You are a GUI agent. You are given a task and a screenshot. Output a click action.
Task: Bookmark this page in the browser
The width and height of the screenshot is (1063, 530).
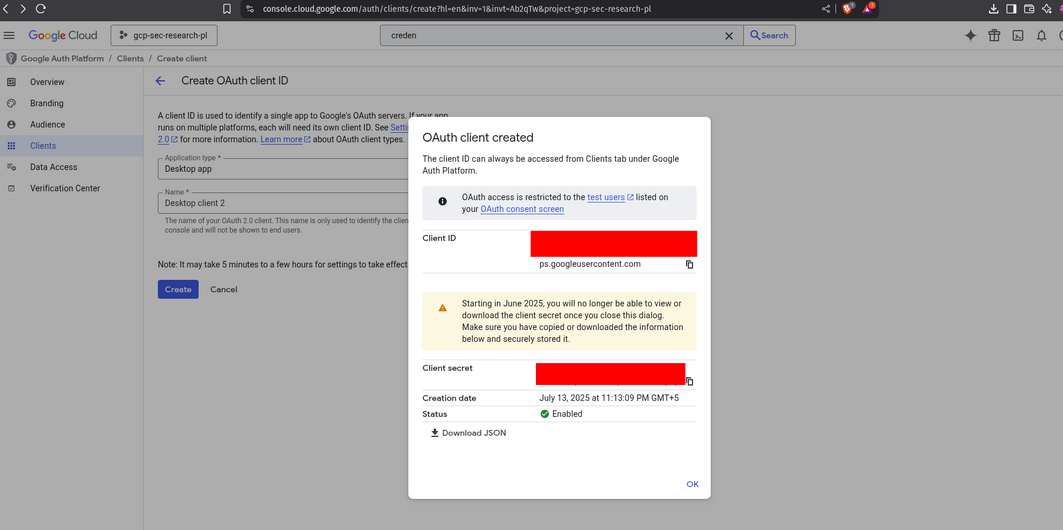[x=227, y=9]
